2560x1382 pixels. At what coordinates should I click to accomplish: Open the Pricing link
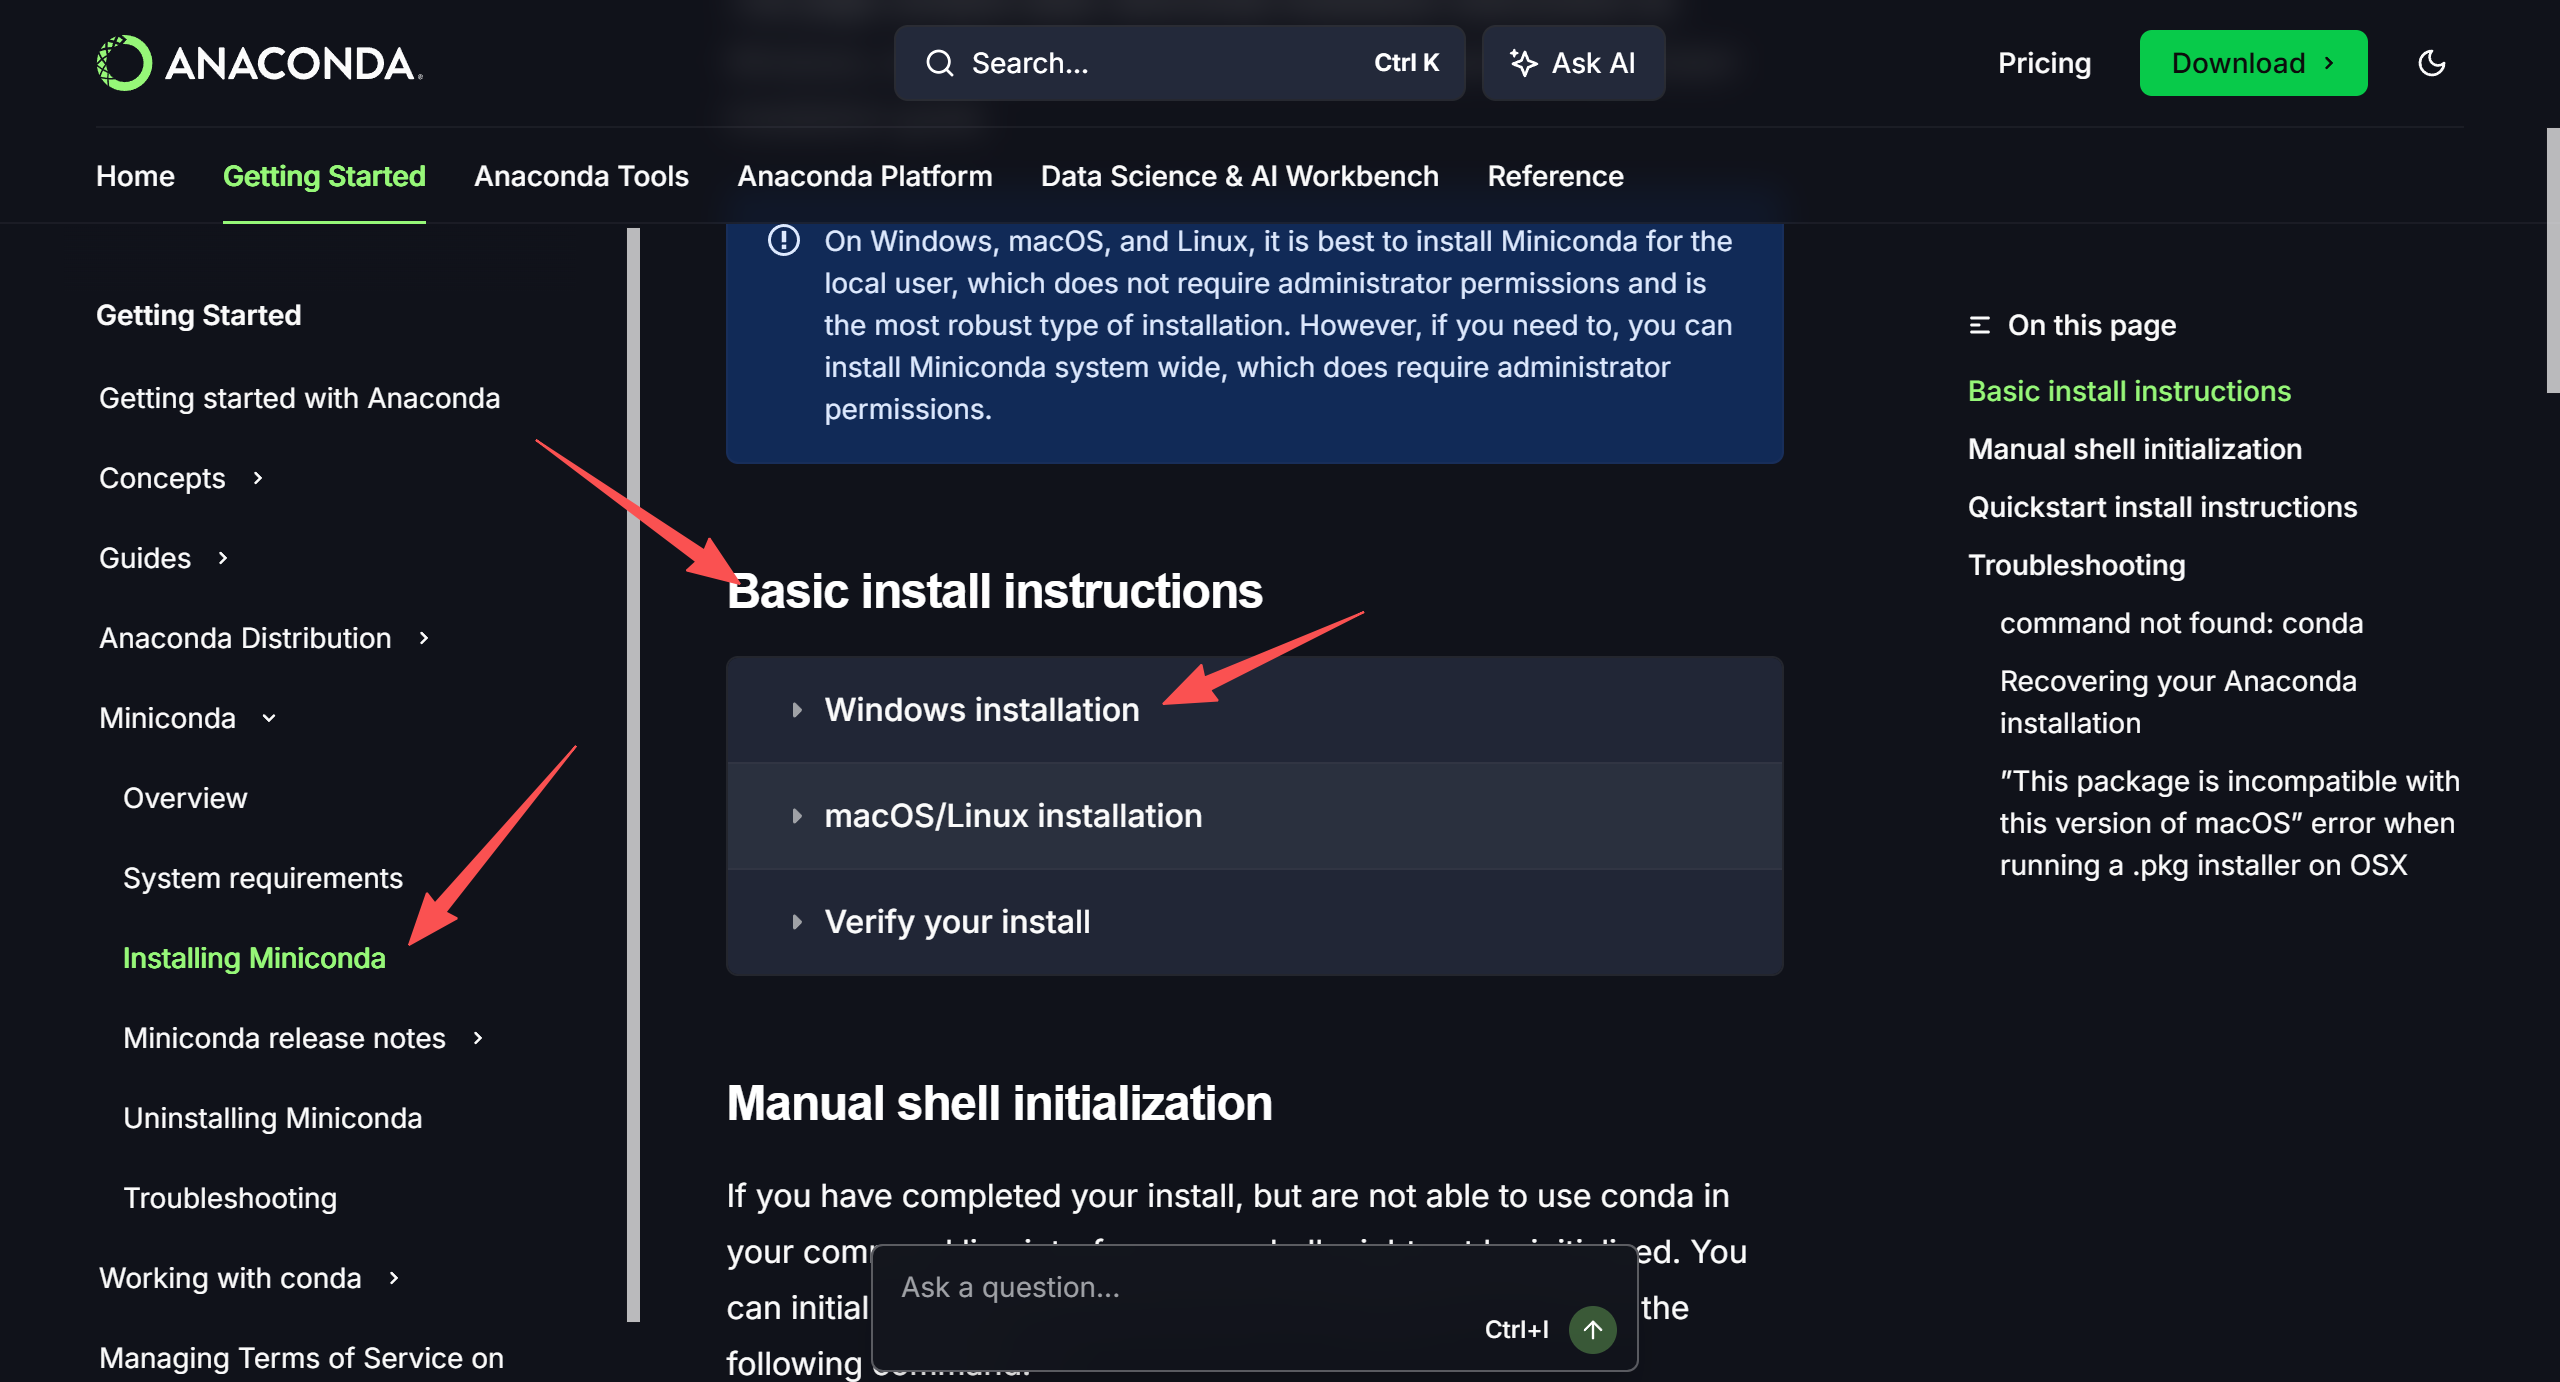[2044, 63]
